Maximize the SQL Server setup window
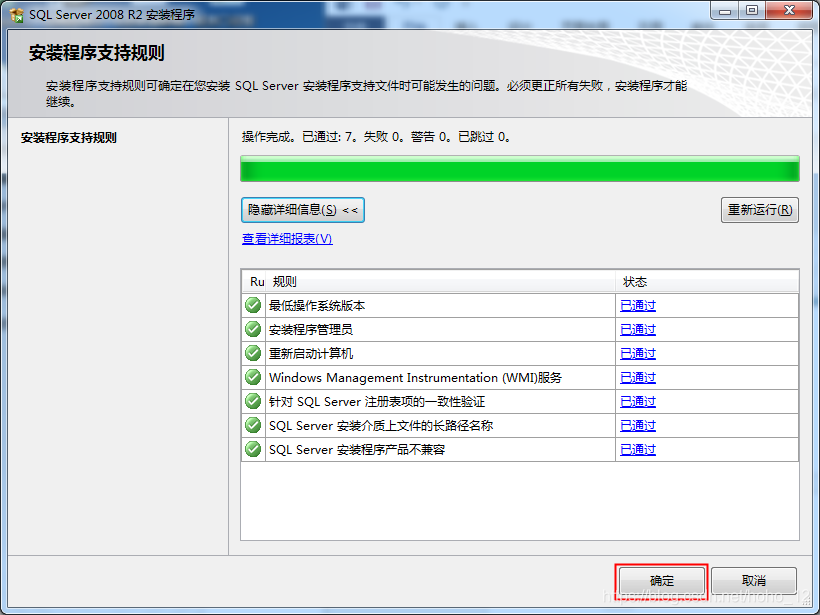Viewport: 820px width, 615px height. (x=752, y=11)
